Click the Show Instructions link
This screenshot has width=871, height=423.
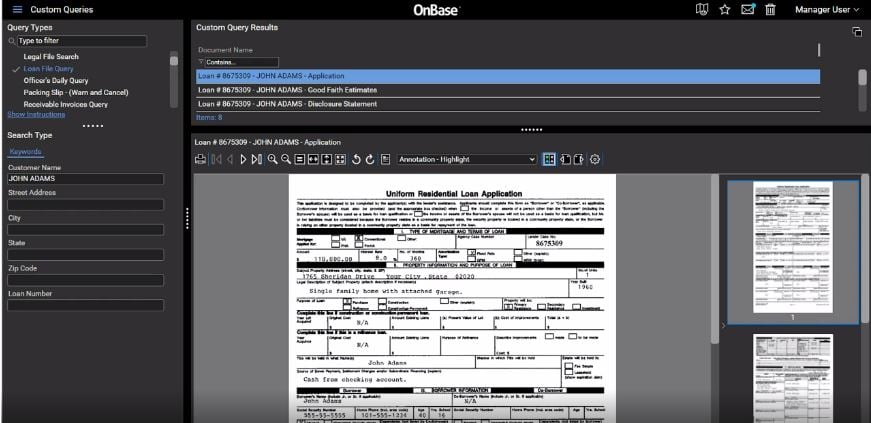[36, 115]
